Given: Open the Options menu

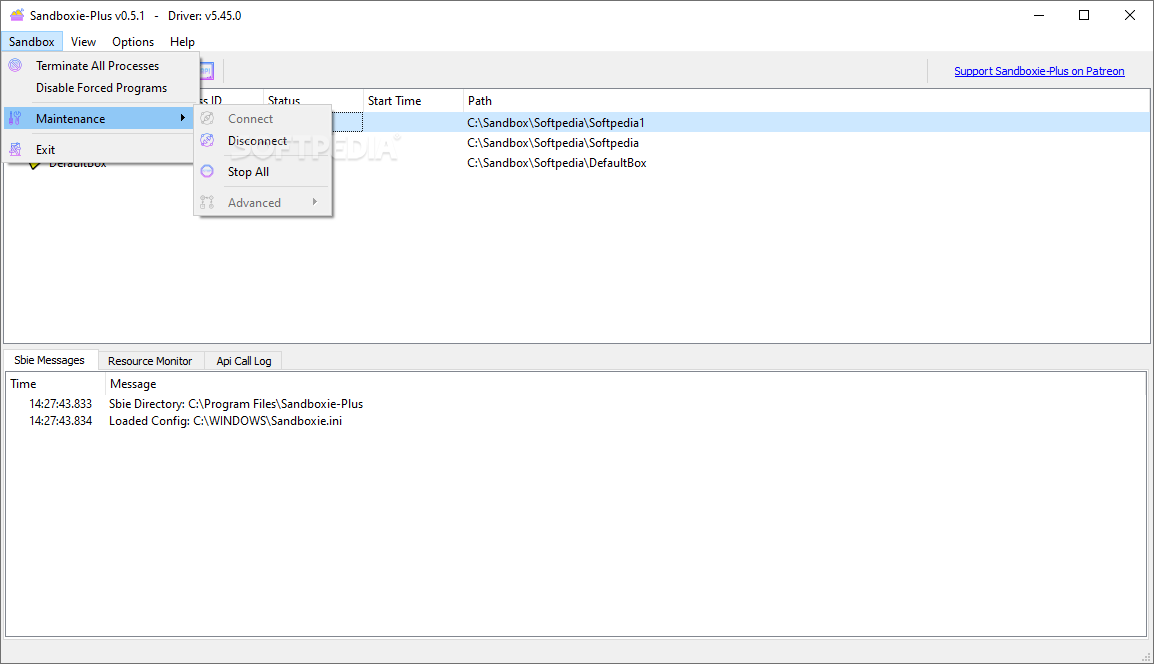Looking at the screenshot, I should coord(133,42).
